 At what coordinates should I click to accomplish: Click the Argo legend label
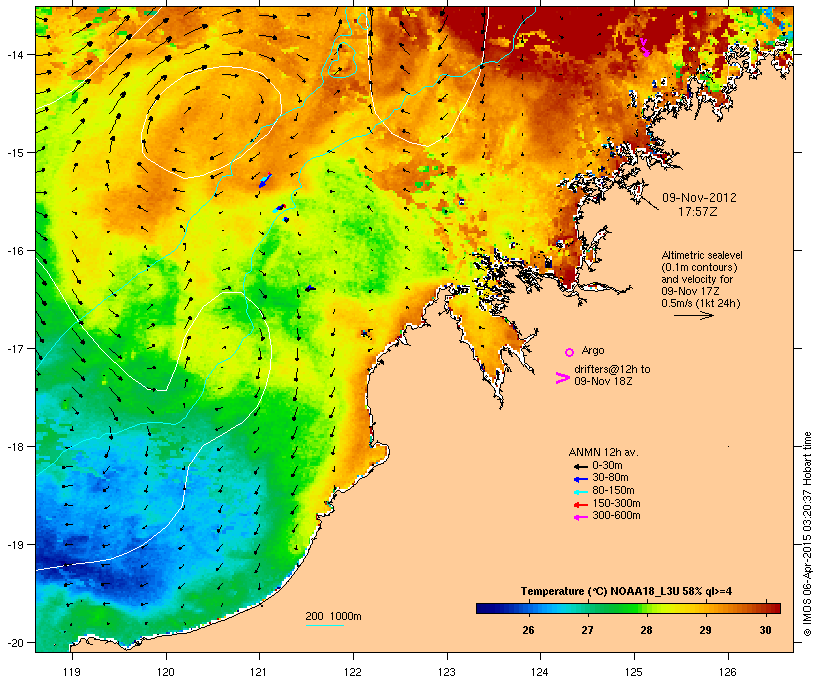click(593, 350)
